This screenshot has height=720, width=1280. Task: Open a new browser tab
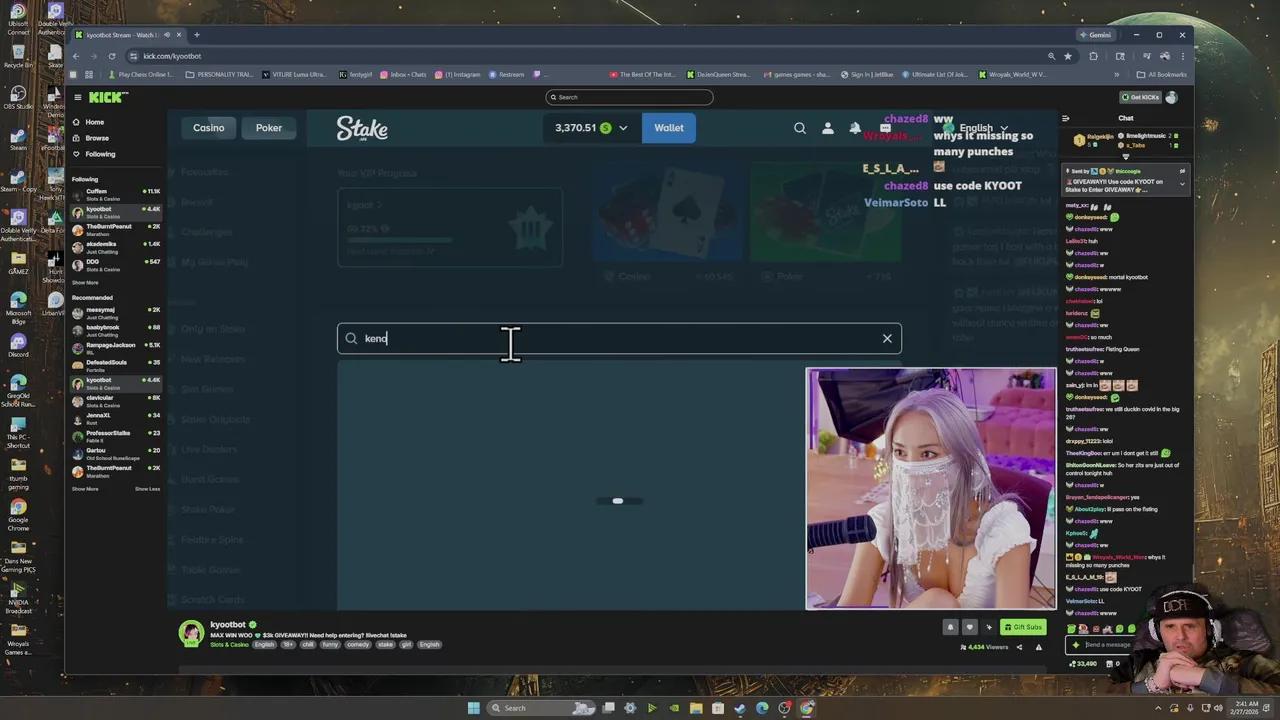197,35
